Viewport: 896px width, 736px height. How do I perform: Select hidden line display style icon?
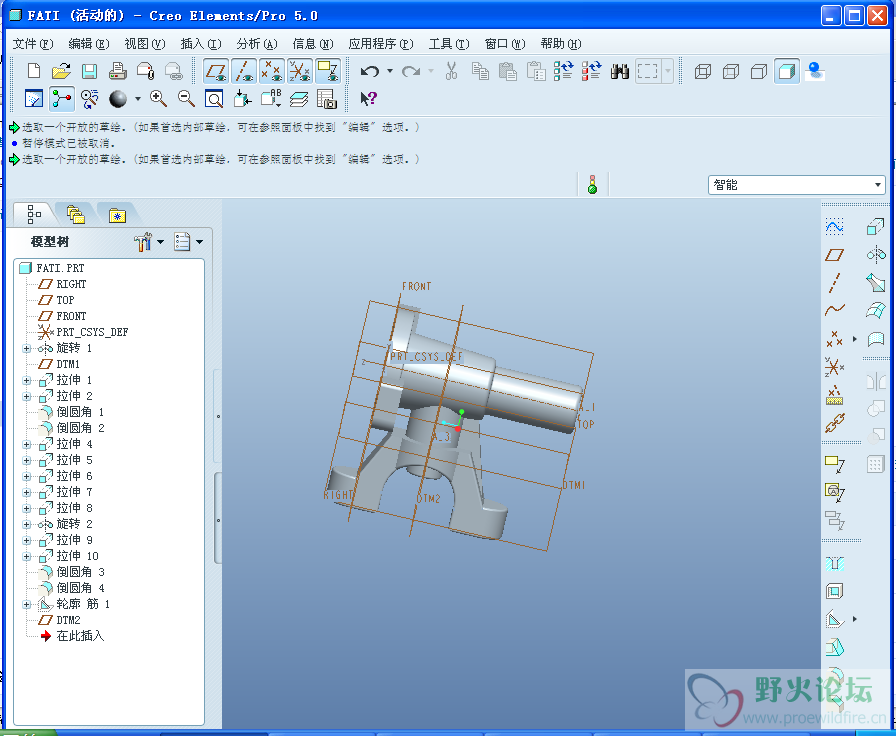731,71
